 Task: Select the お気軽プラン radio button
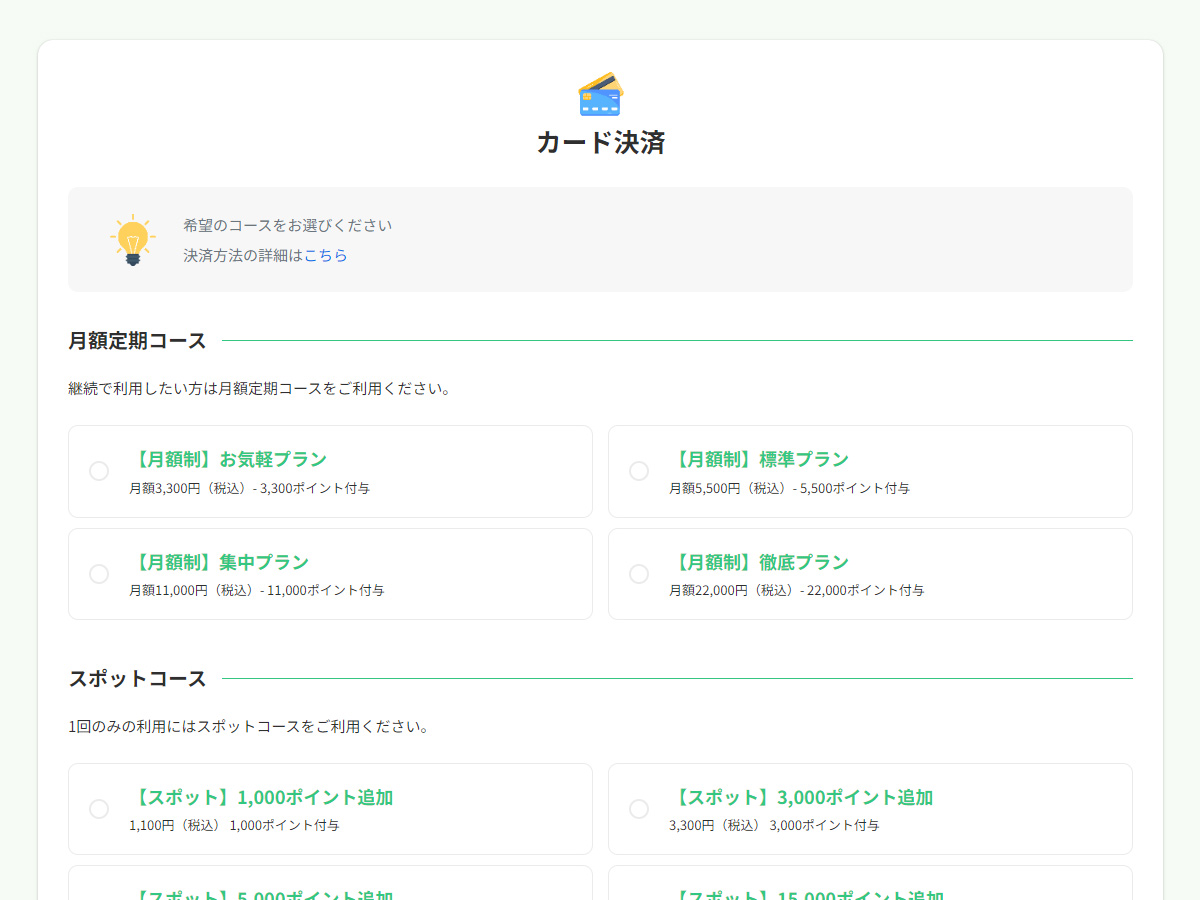point(98,471)
